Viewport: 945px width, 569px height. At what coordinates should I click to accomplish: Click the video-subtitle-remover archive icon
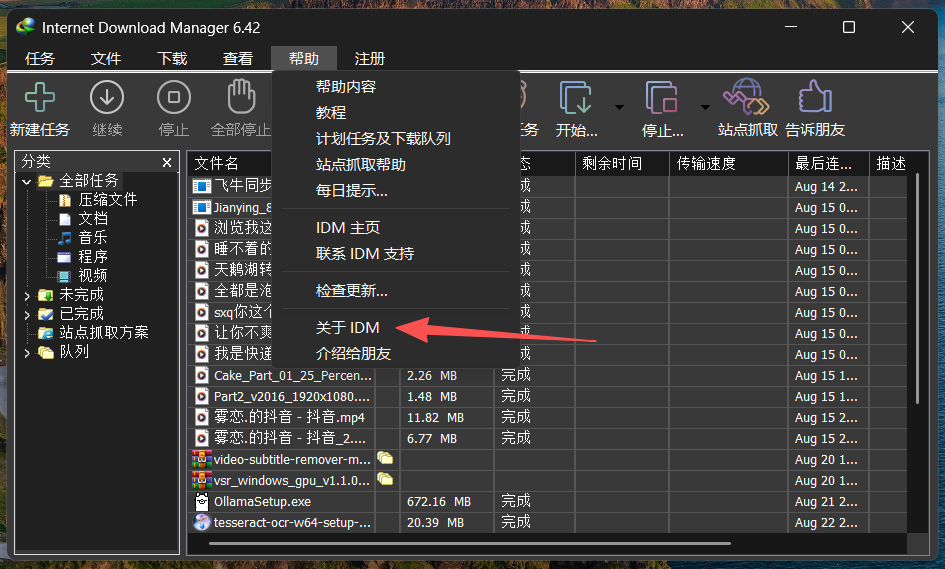pyautogui.click(x=201, y=459)
